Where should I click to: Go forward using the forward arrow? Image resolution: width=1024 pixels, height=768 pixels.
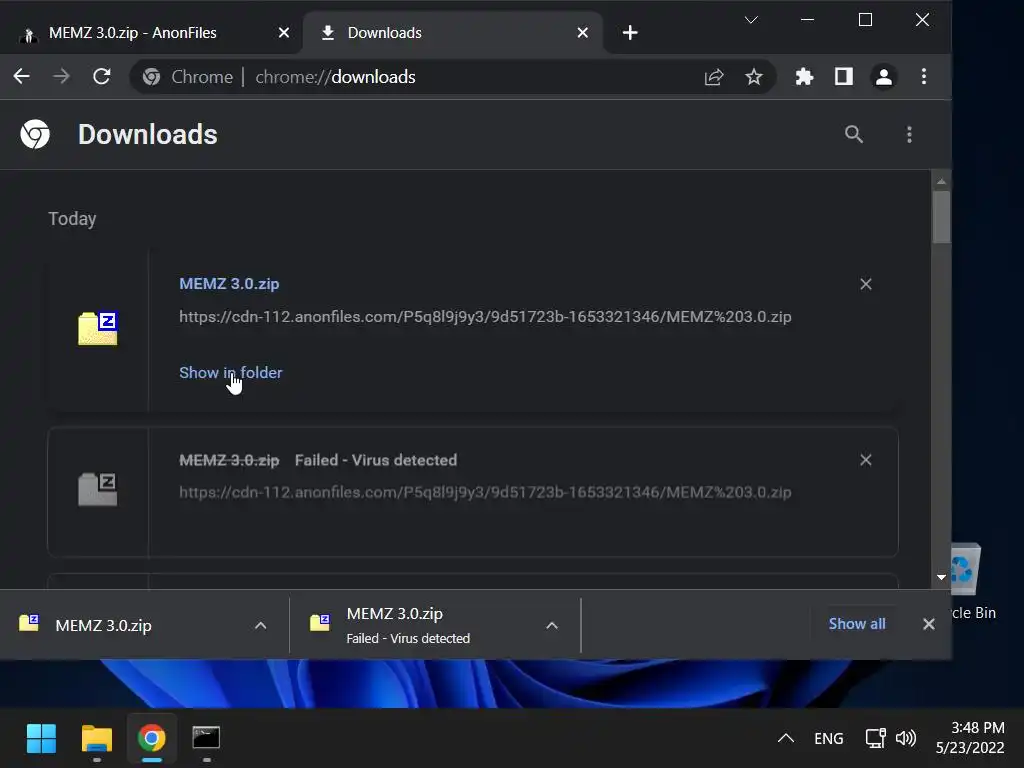tap(61, 76)
